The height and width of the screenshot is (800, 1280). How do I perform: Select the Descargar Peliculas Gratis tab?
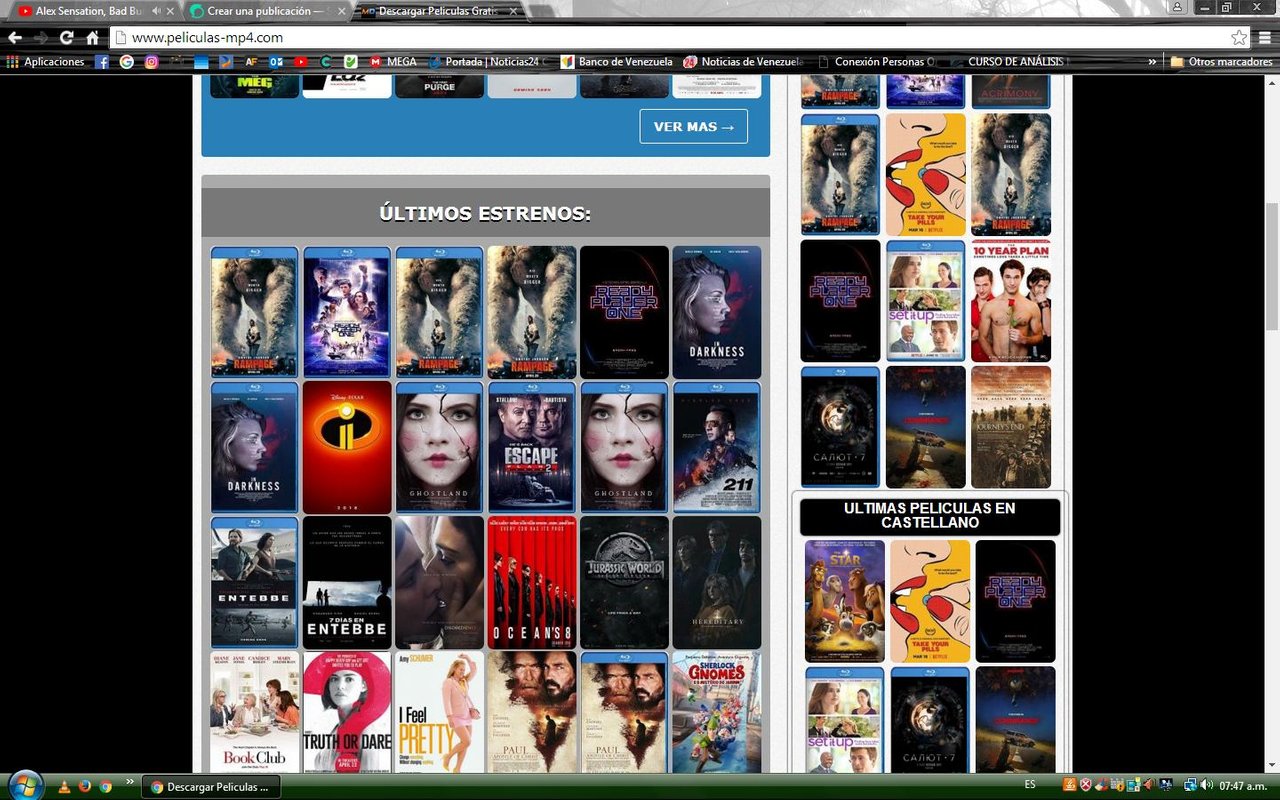tap(440, 11)
